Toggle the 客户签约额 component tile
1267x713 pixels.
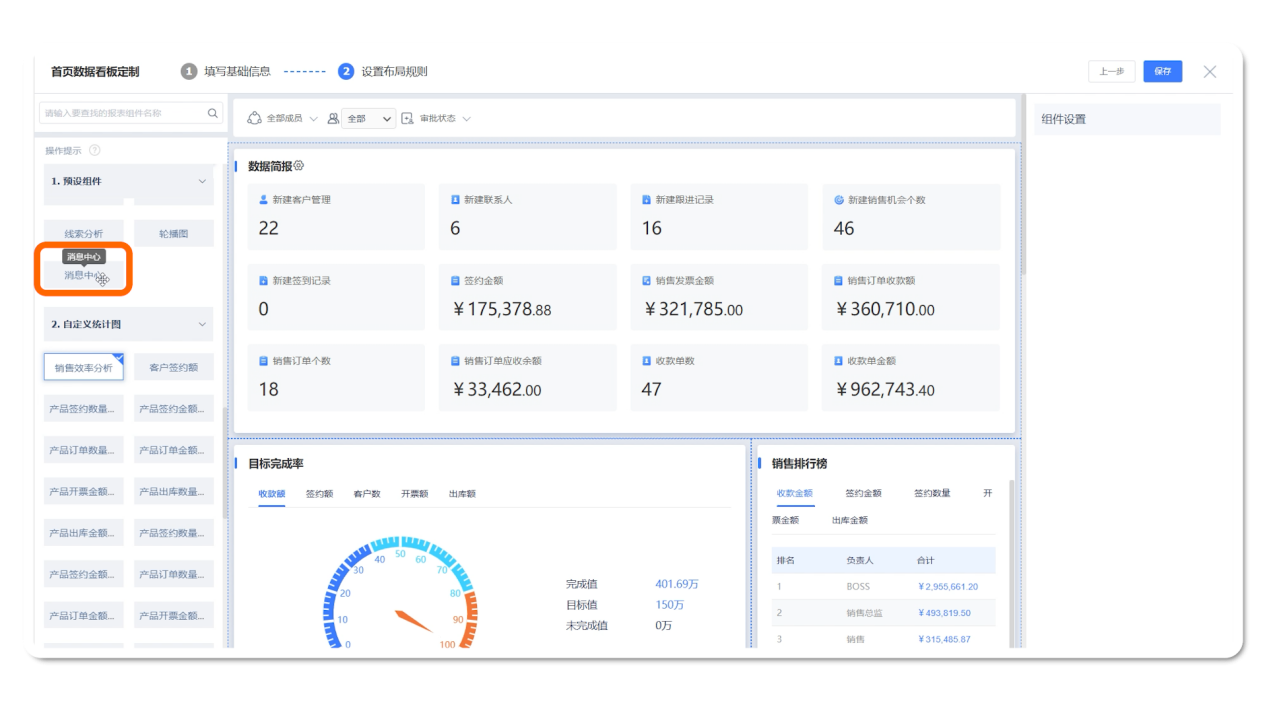pyautogui.click(x=173, y=368)
